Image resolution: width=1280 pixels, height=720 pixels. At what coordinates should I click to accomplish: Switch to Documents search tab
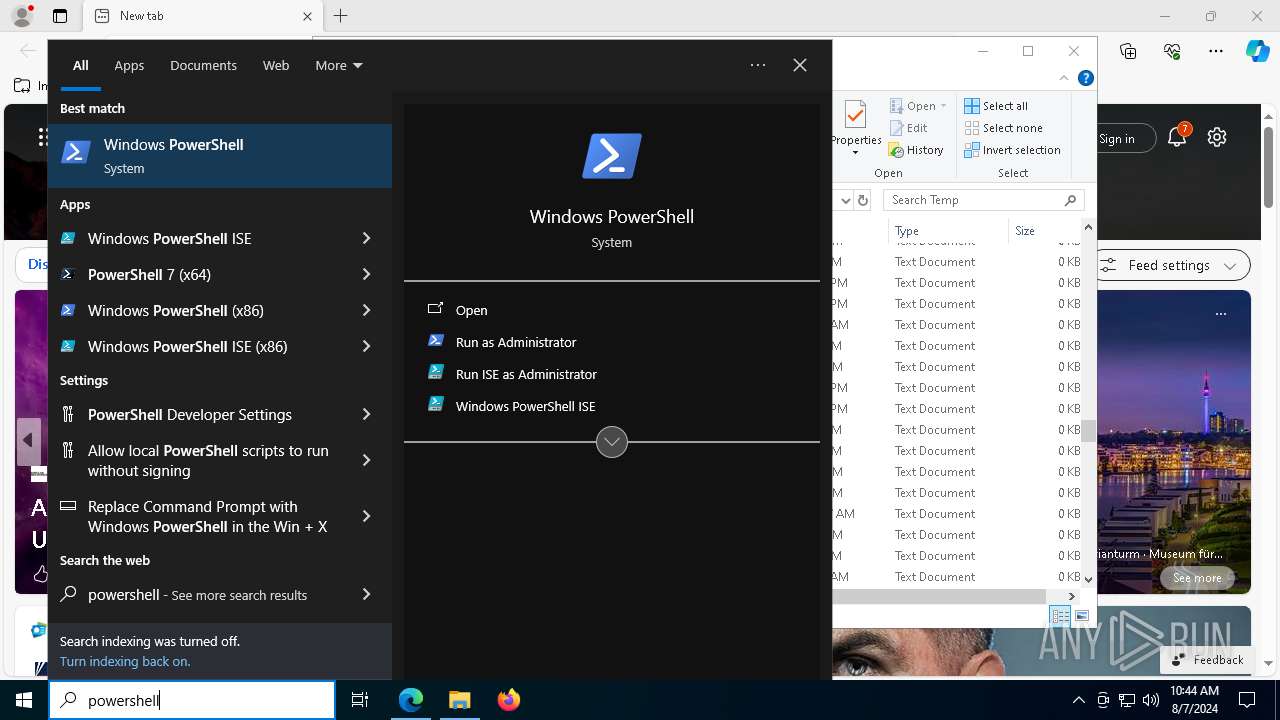click(203, 65)
